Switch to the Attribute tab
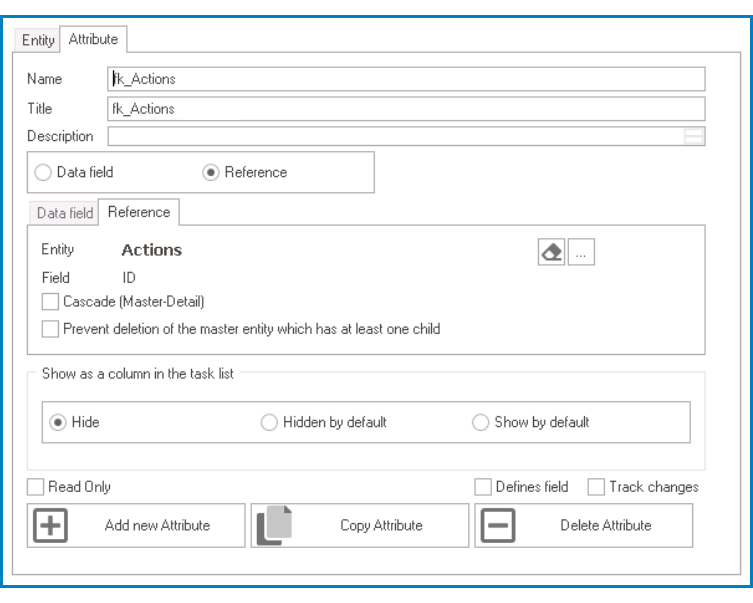753x603 pixels. tap(93, 39)
